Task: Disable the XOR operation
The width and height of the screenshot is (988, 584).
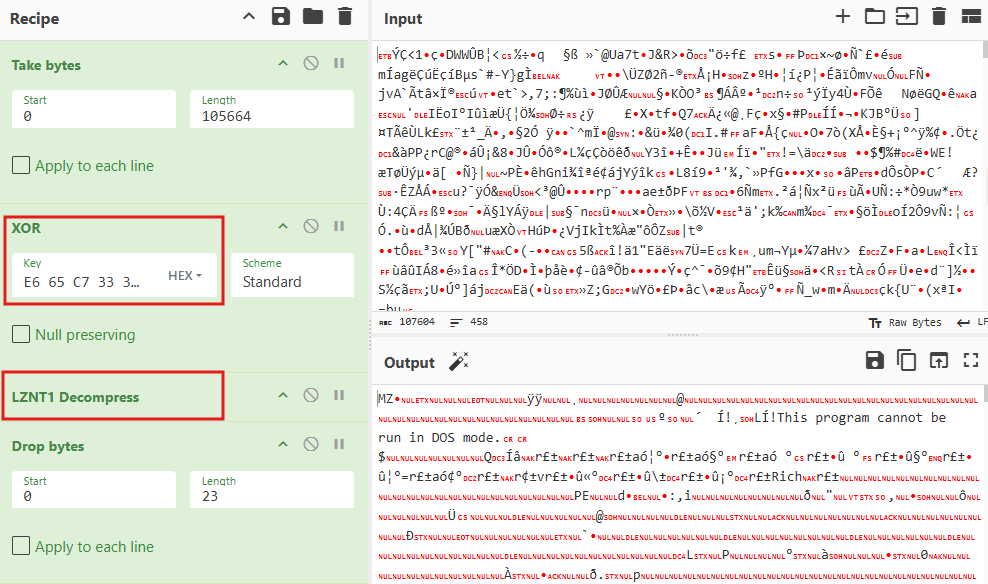Action: (311, 228)
